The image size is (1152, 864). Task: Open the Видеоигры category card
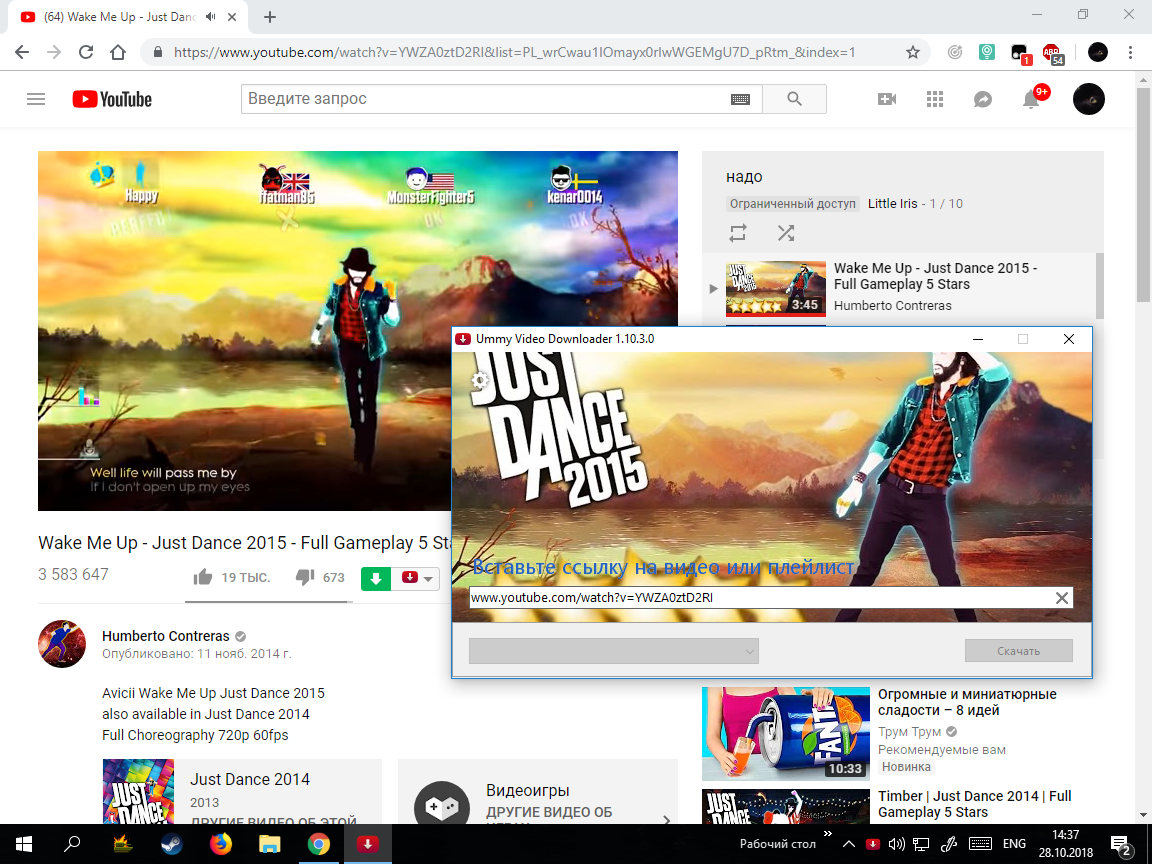(x=537, y=791)
